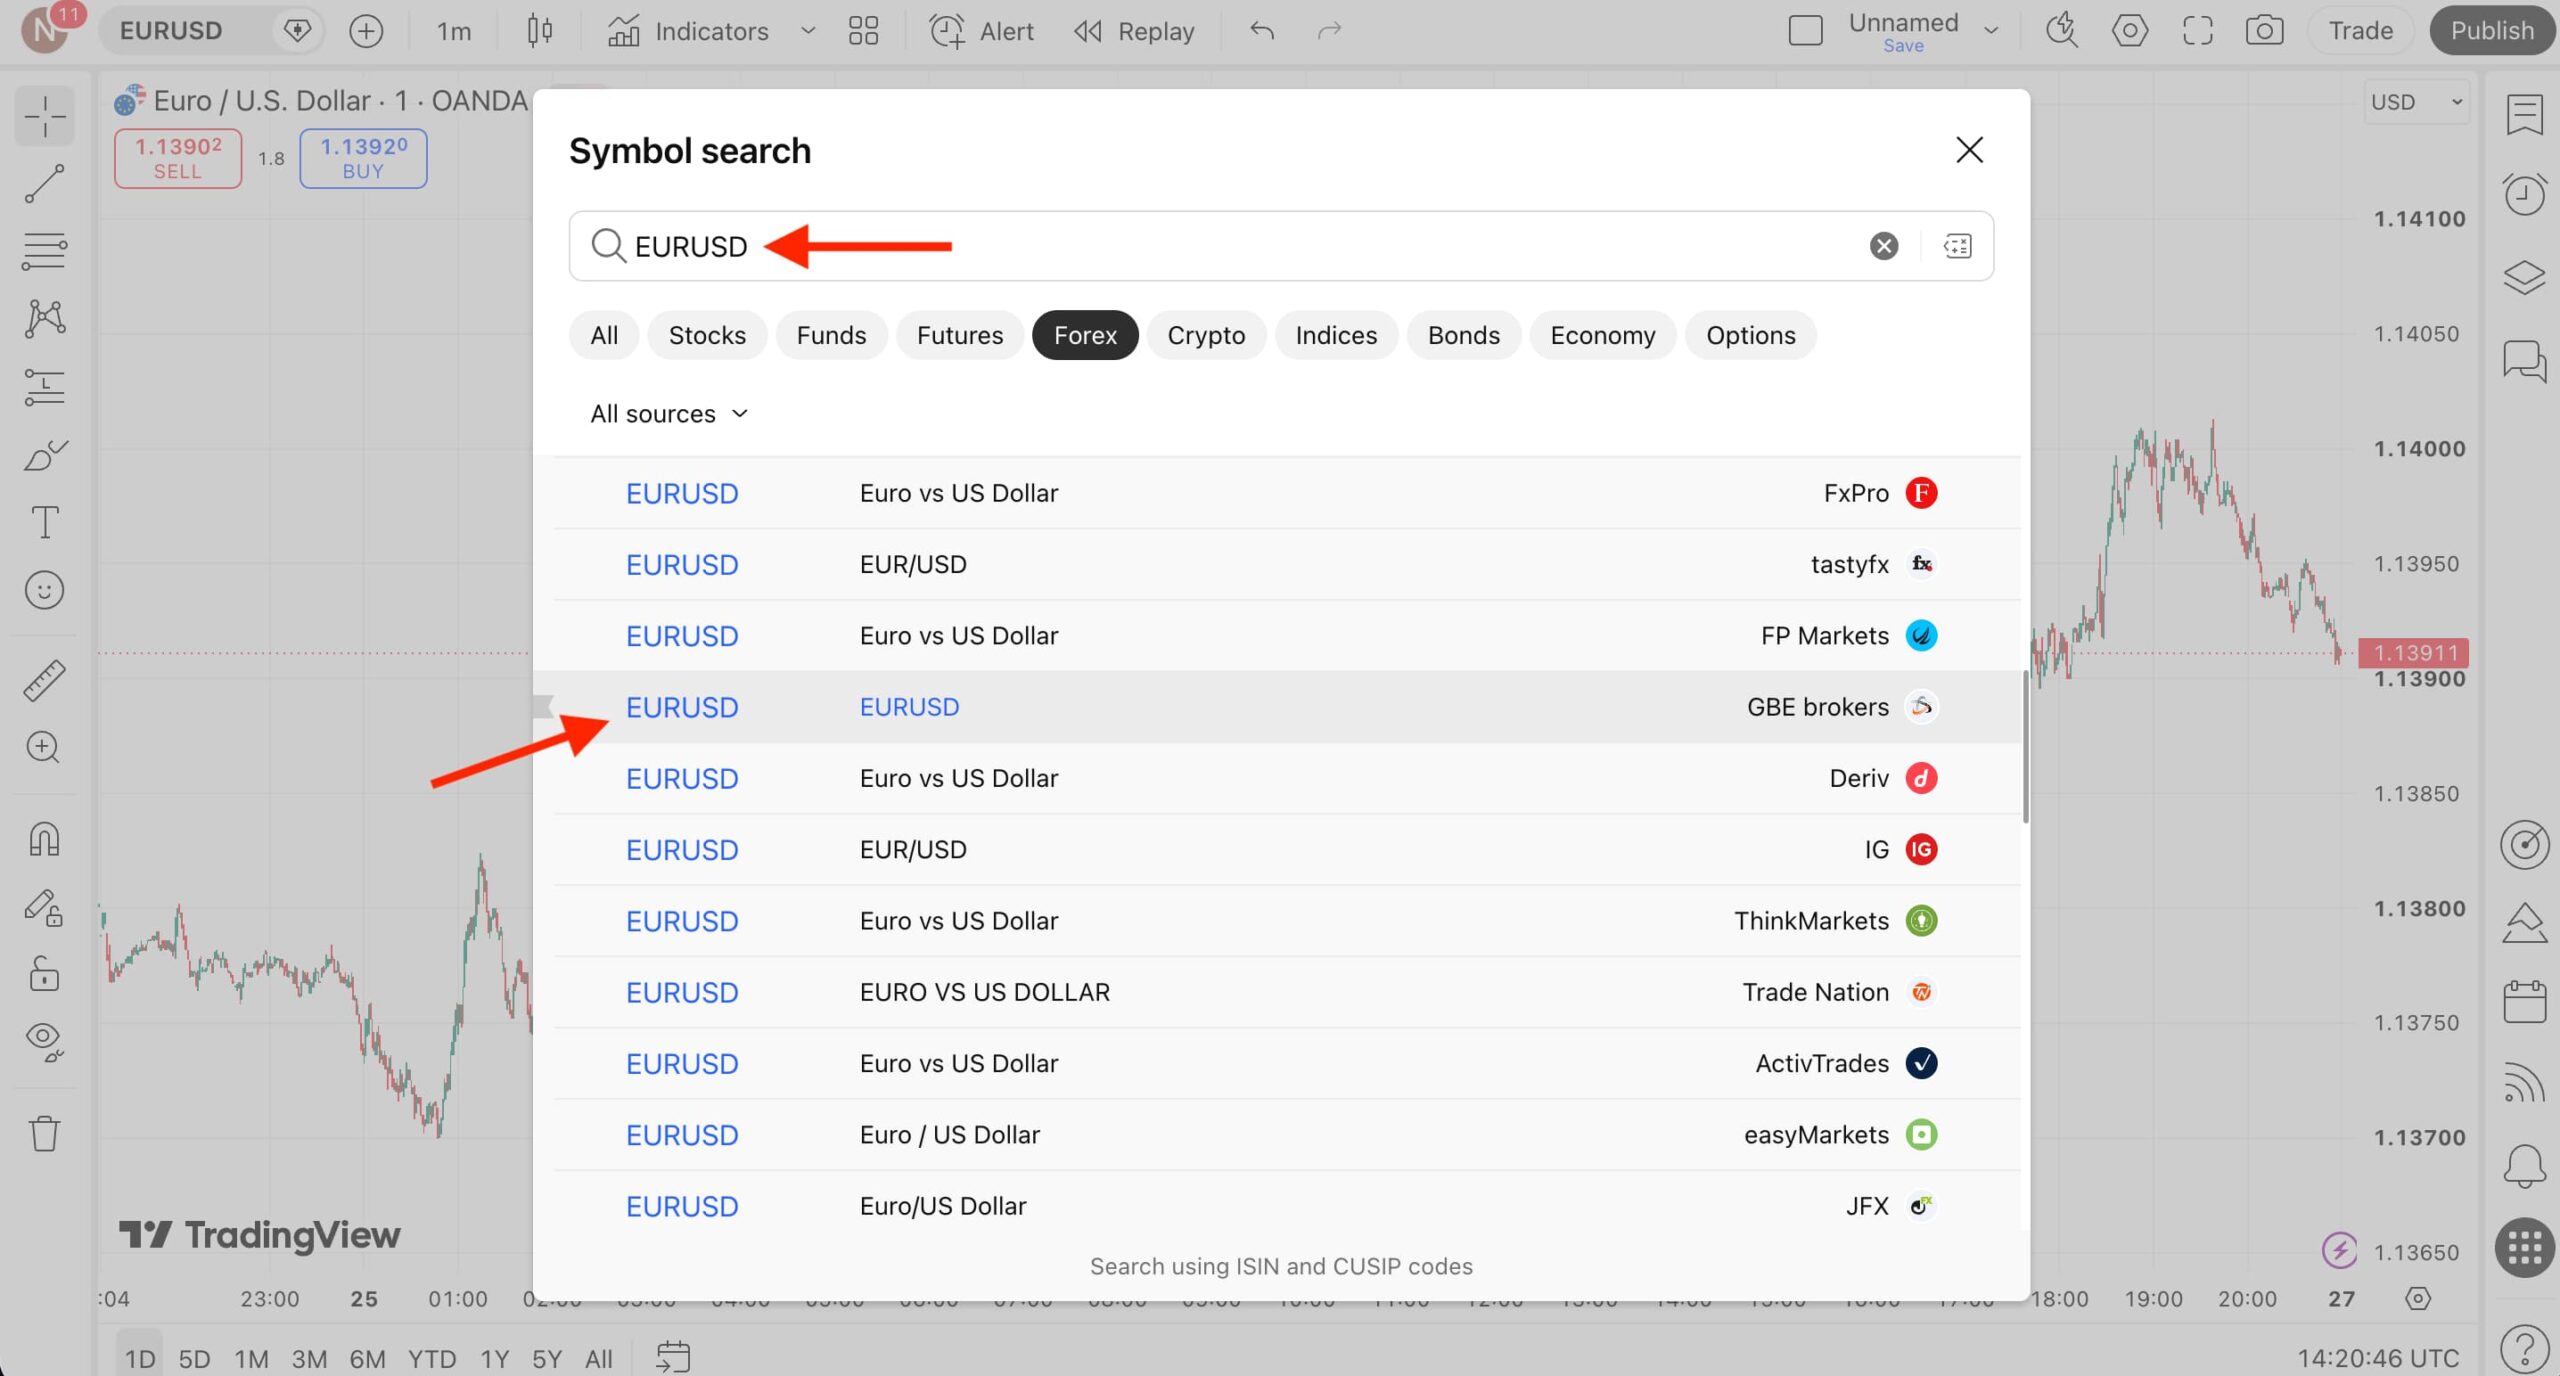This screenshot has height=1376, width=2560.
Task: Expand the All sources dropdown
Action: [669, 414]
